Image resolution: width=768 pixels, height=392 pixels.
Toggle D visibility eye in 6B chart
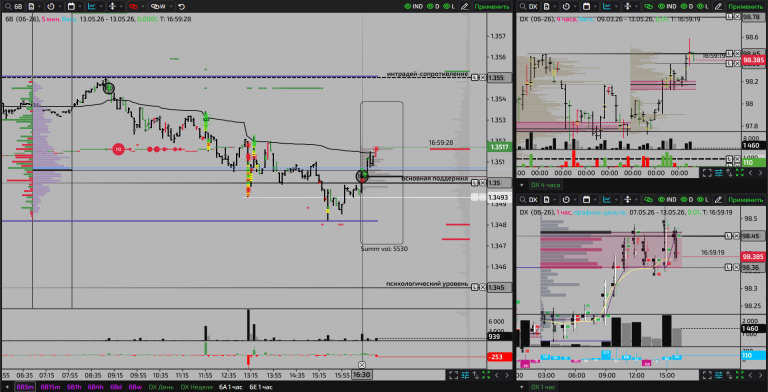tap(430, 6)
